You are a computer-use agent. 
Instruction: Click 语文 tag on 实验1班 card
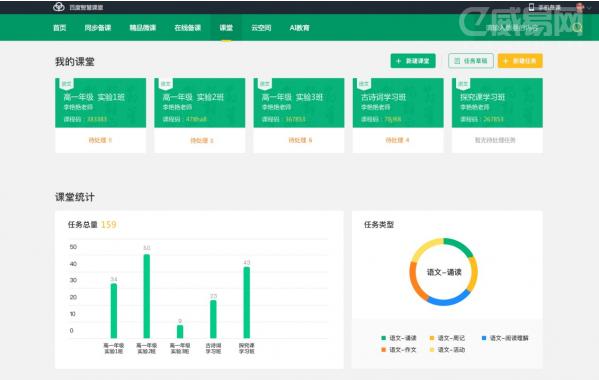coord(66,84)
